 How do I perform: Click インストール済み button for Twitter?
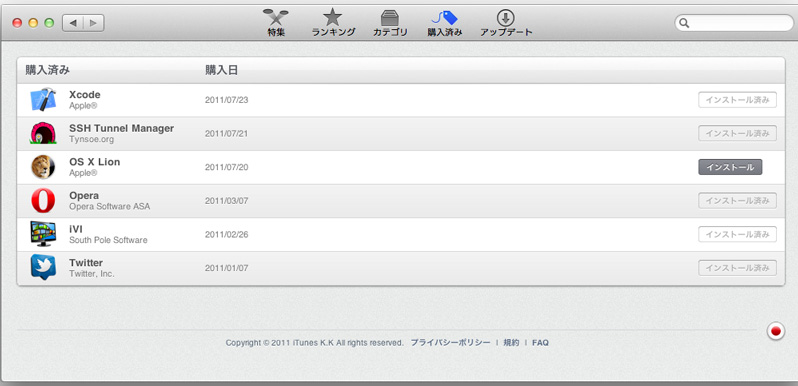tap(737, 268)
